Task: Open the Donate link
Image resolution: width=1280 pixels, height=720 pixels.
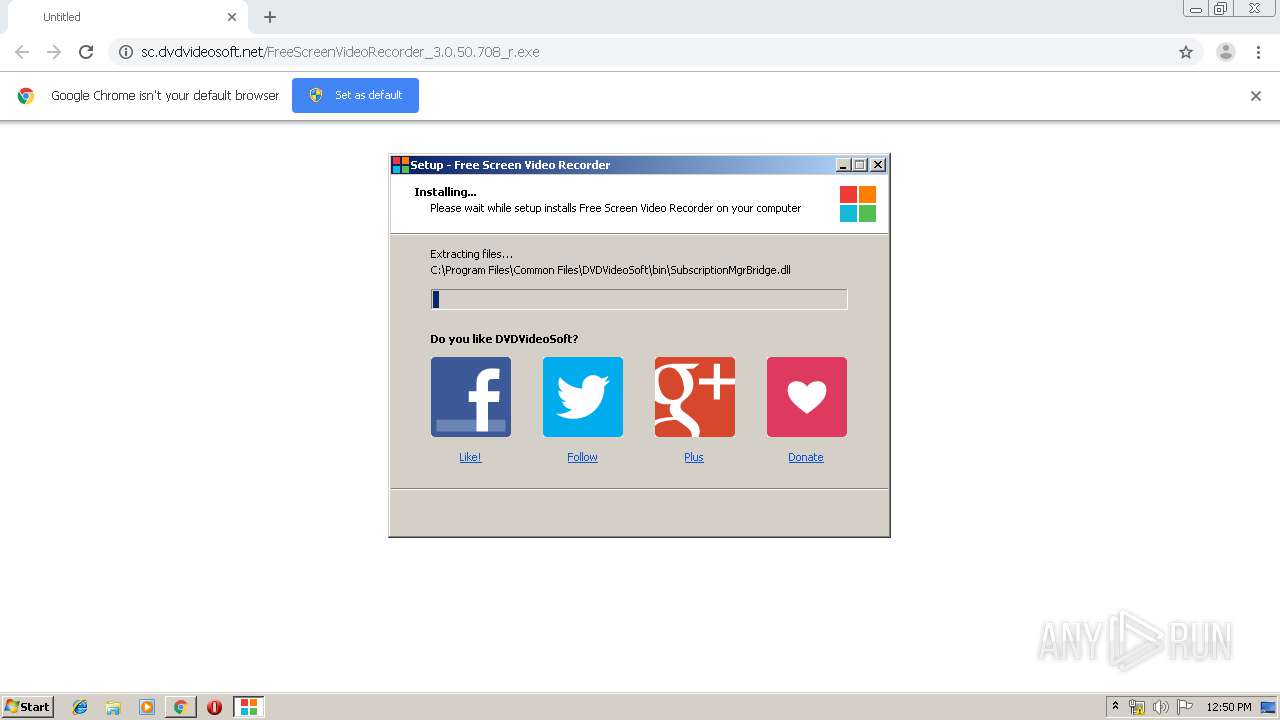Action: (806, 457)
